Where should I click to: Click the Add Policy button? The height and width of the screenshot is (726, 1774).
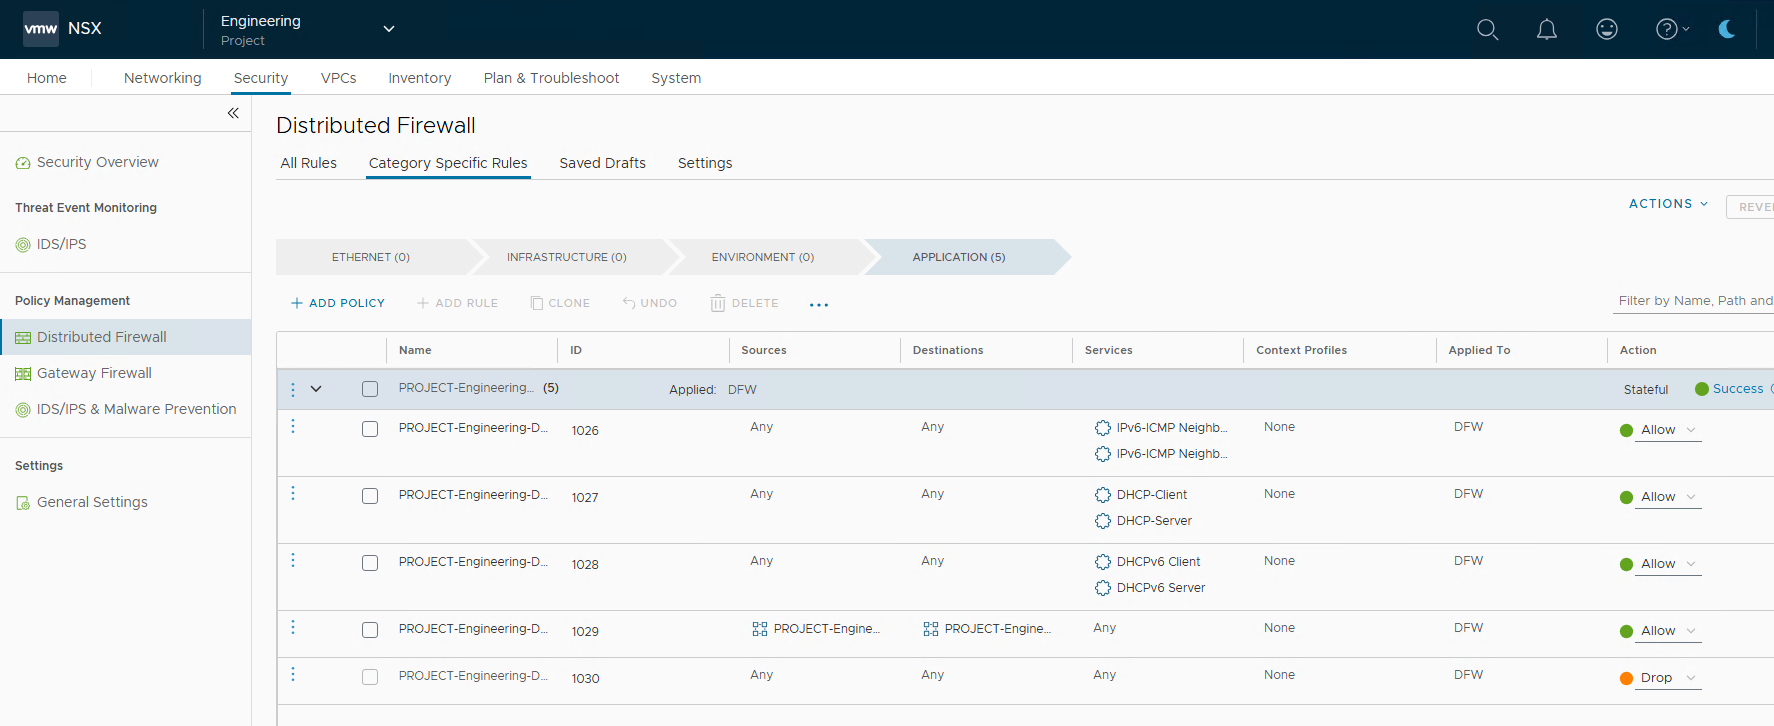pyautogui.click(x=337, y=303)
